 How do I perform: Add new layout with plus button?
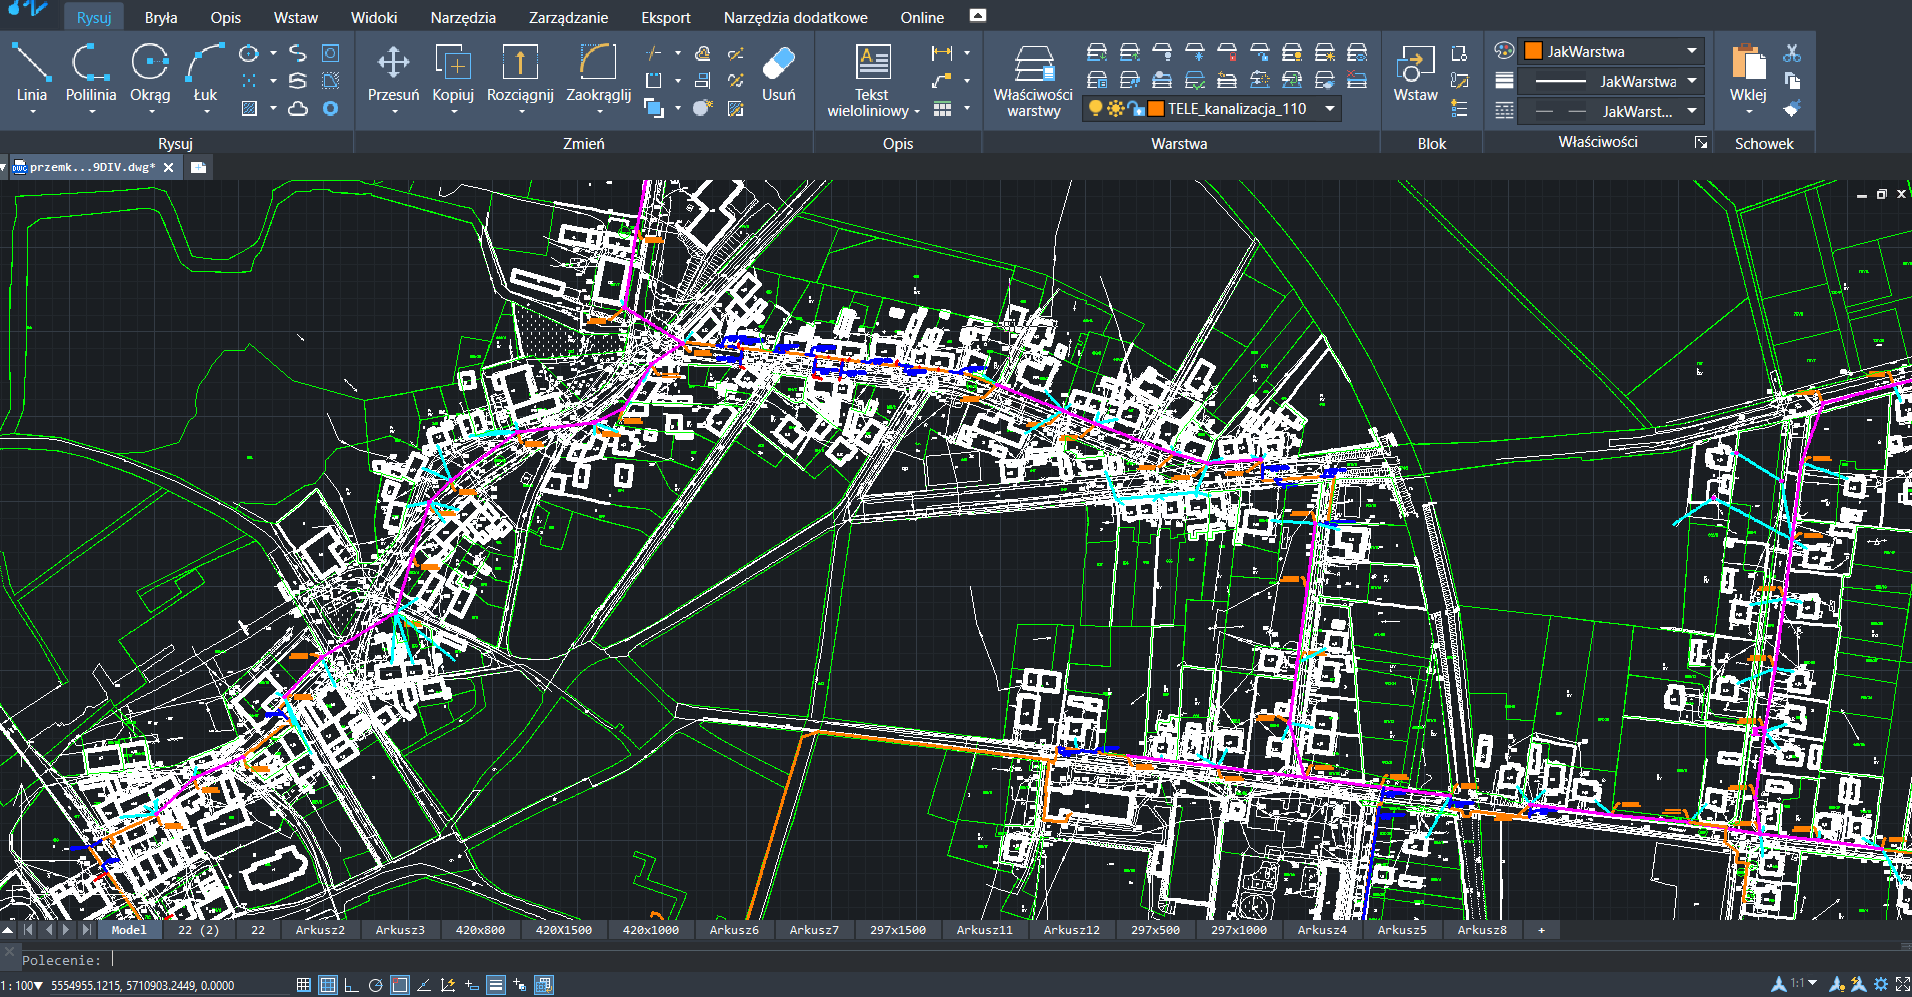[1541, 930]
